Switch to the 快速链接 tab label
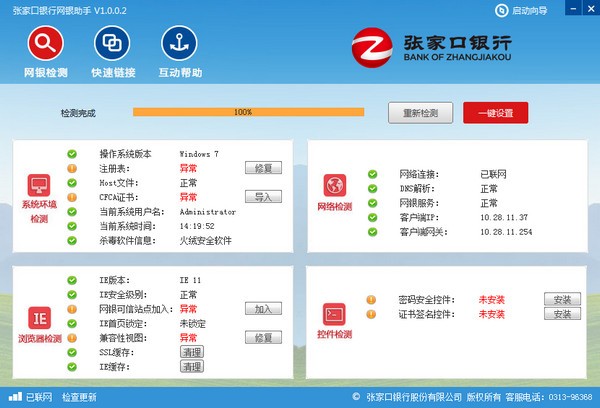Viewport: 600px width, 408px height. point(113,73)
